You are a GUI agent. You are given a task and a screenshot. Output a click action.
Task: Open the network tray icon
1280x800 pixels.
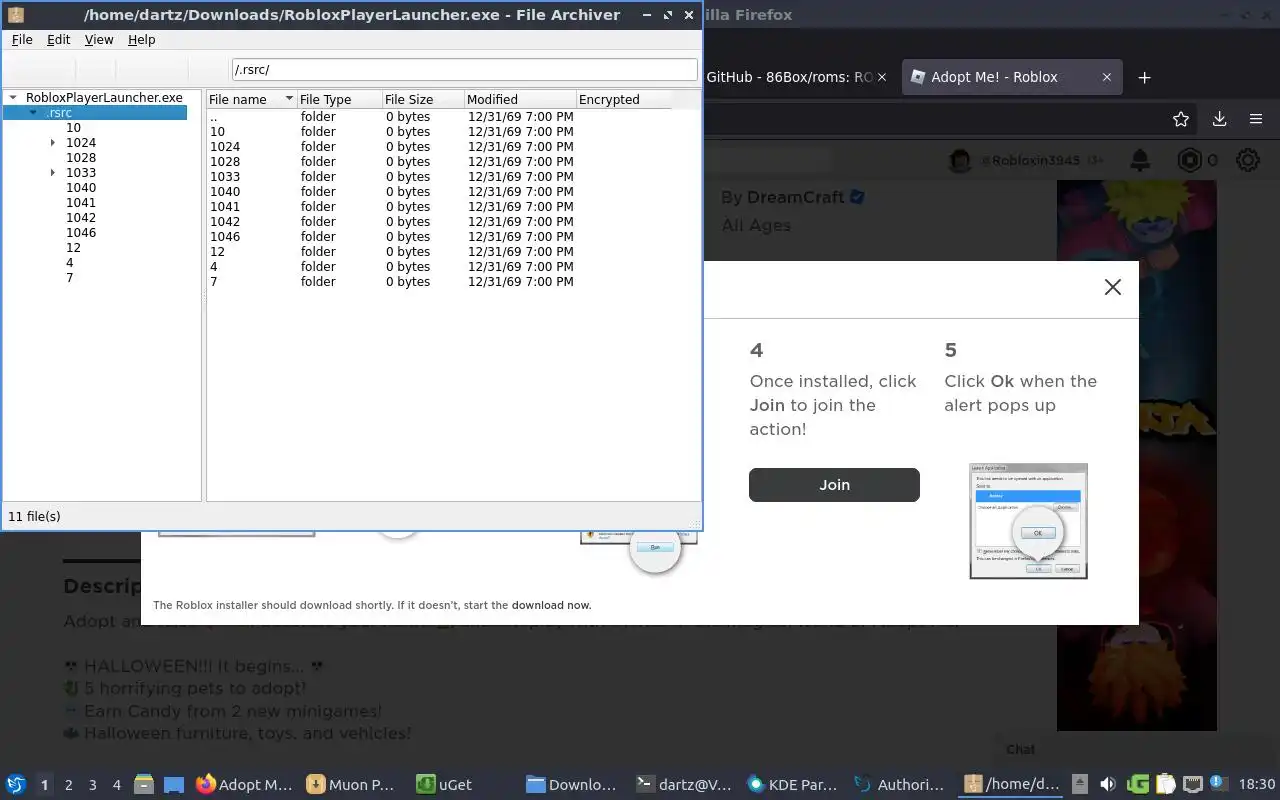click(1192, 784)
